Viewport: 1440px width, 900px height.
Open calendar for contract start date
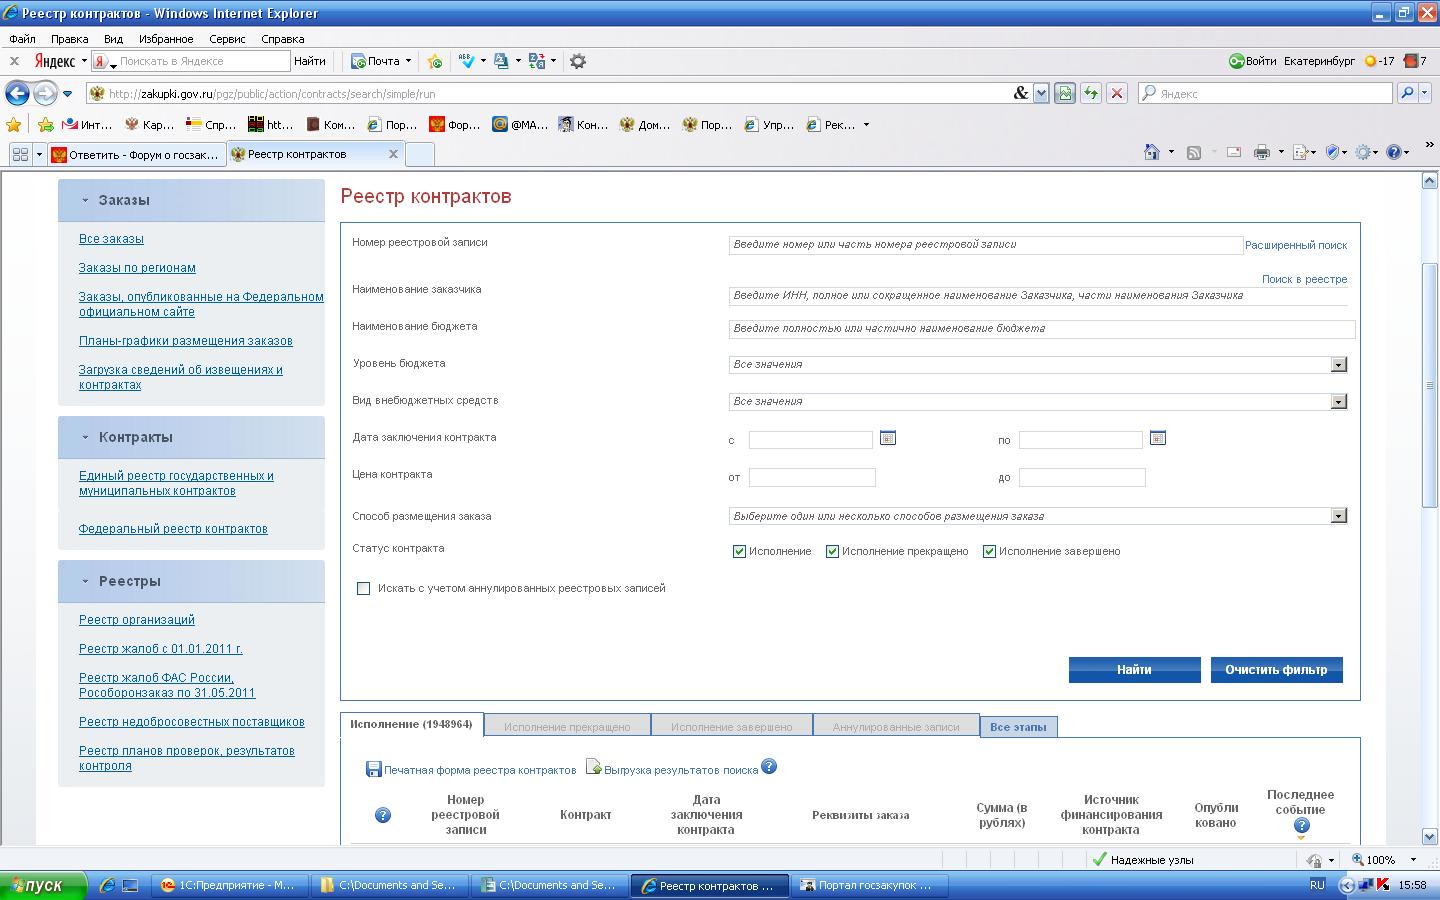pyautogui.click(x=887, y=438)
